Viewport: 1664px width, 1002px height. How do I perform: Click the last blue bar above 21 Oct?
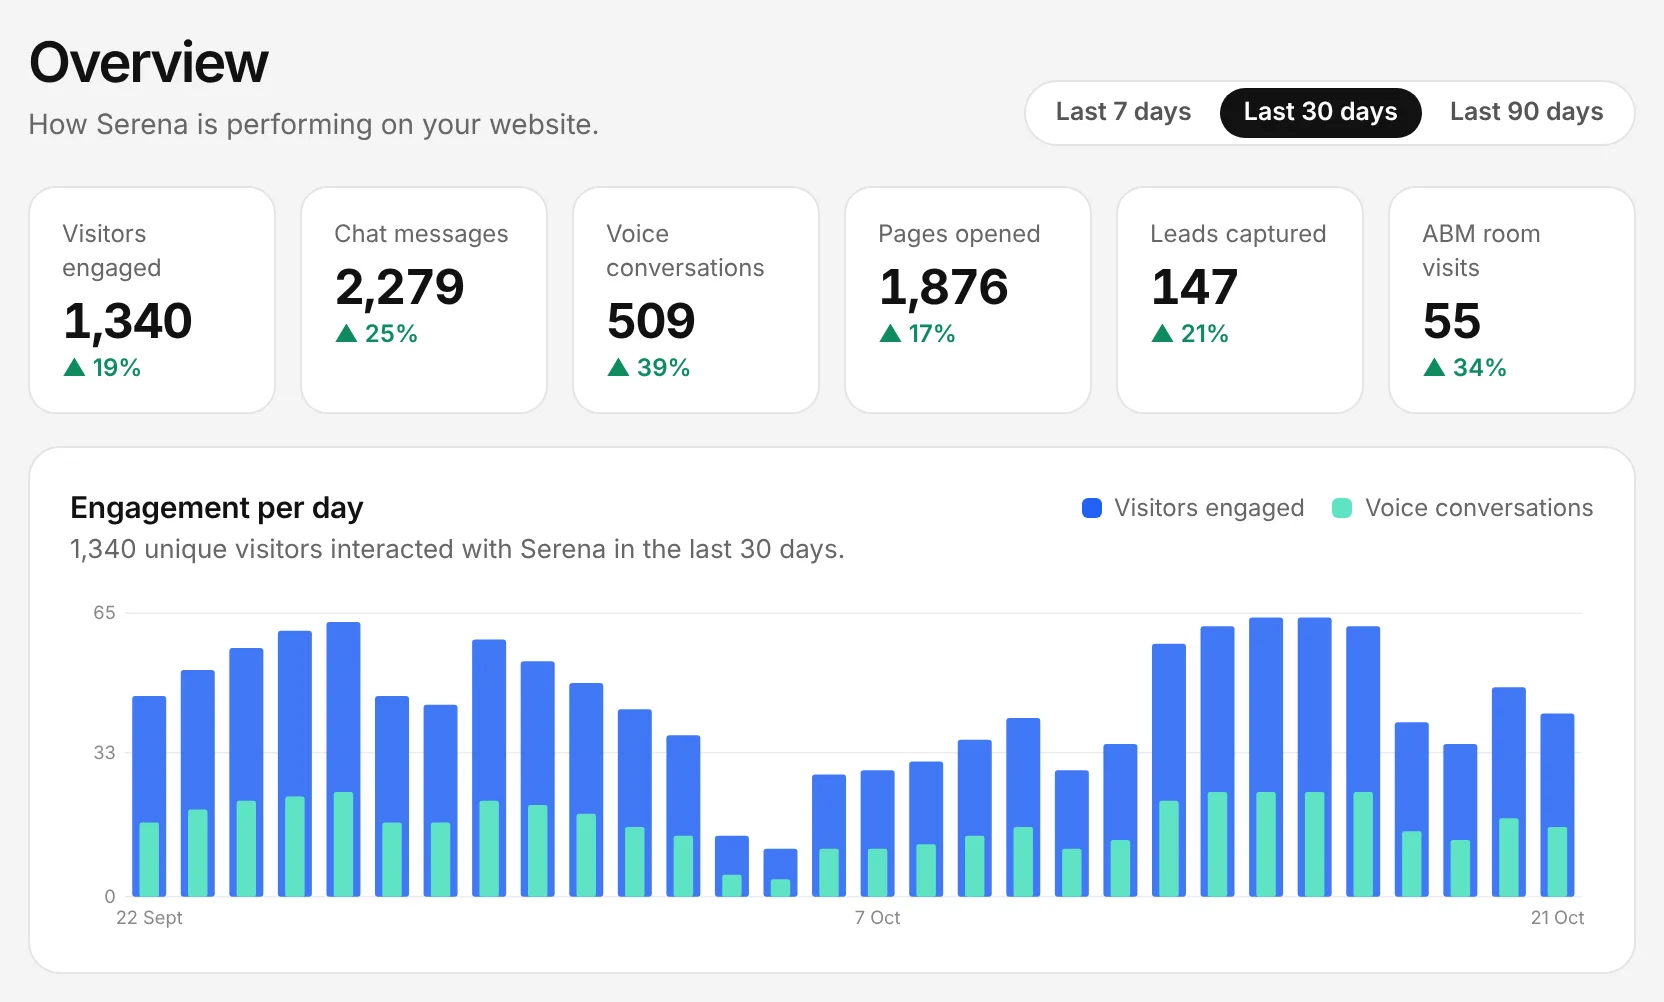point(1557,805)
